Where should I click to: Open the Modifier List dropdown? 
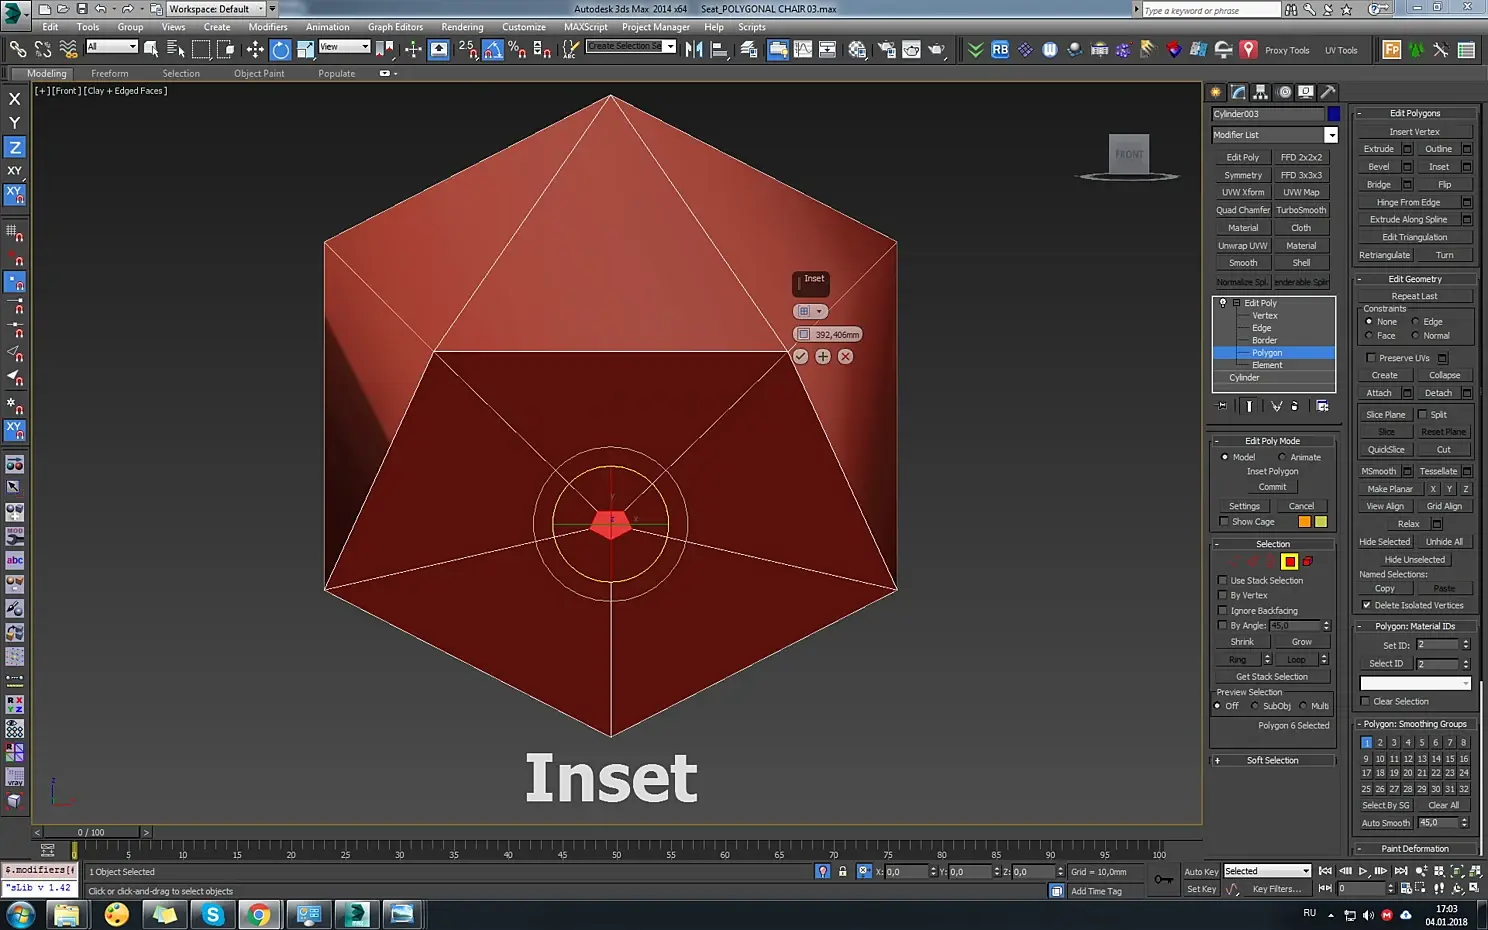coord(1331,135)
